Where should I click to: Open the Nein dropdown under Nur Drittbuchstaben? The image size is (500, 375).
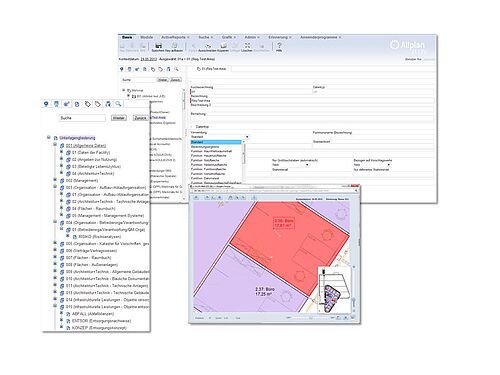[x=307, y=165]
